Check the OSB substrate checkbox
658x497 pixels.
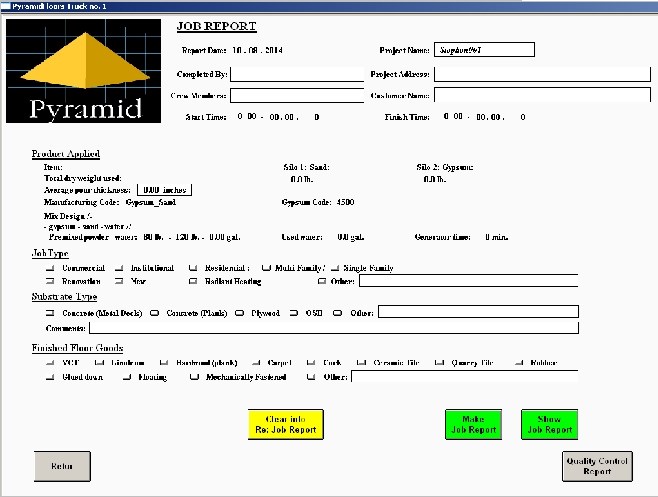(x=294, y=313)
